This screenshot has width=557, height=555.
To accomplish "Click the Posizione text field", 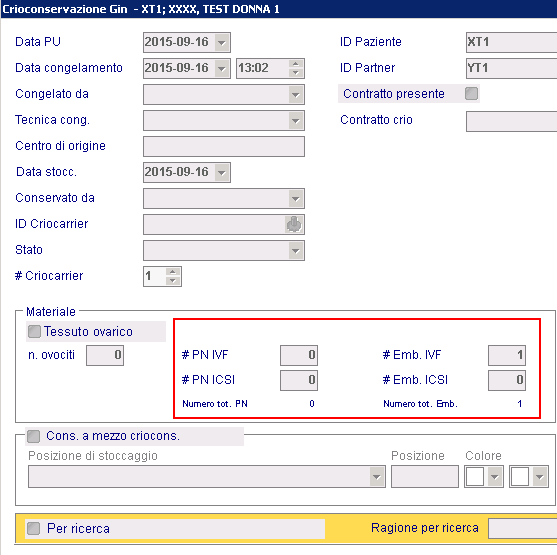I will (425, 476).
